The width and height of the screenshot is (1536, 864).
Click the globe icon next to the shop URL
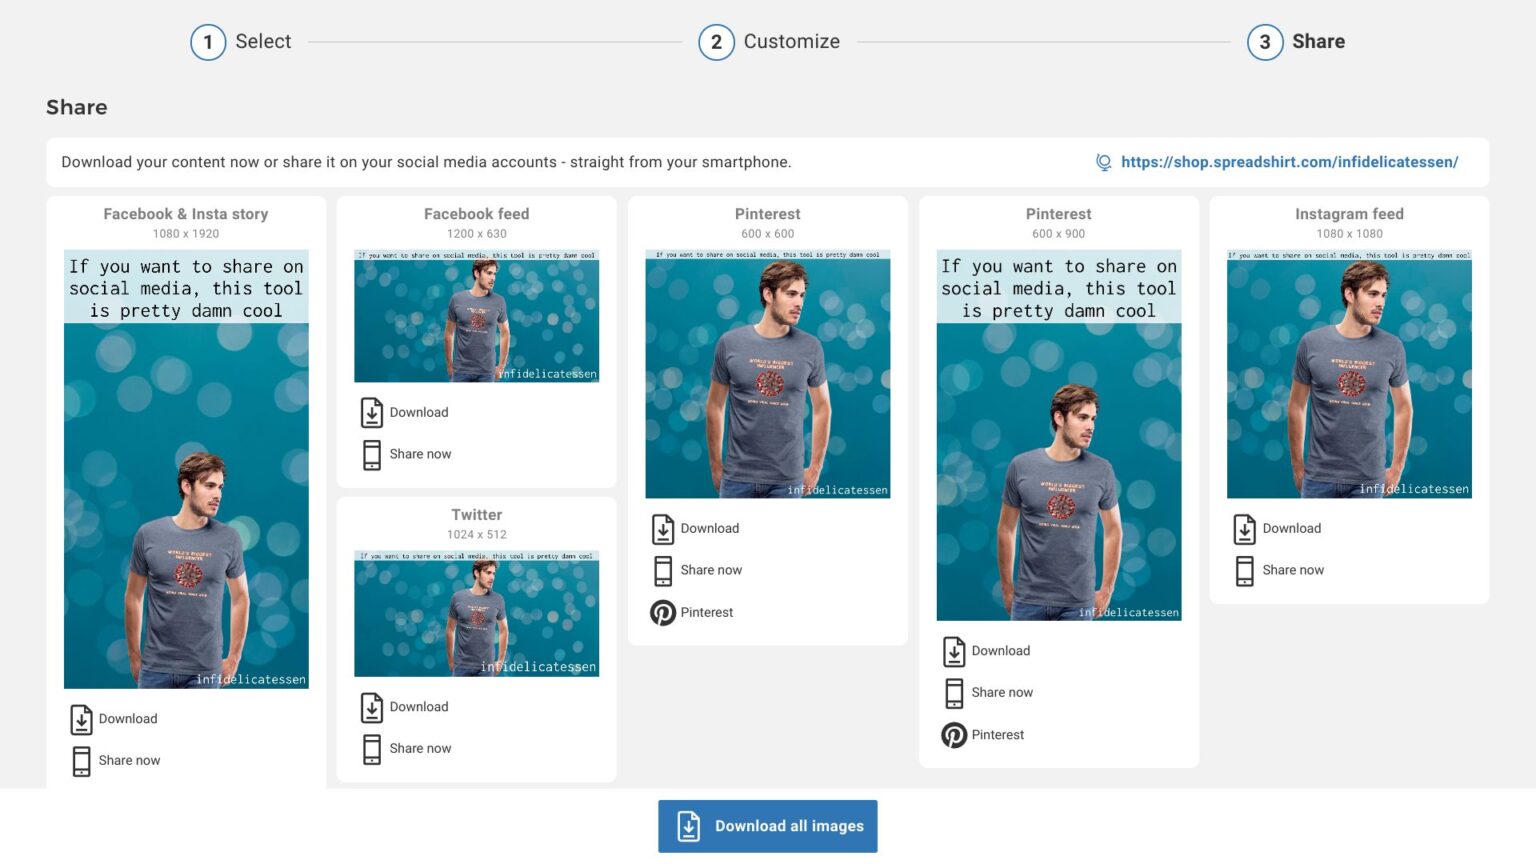point(1104,161)
